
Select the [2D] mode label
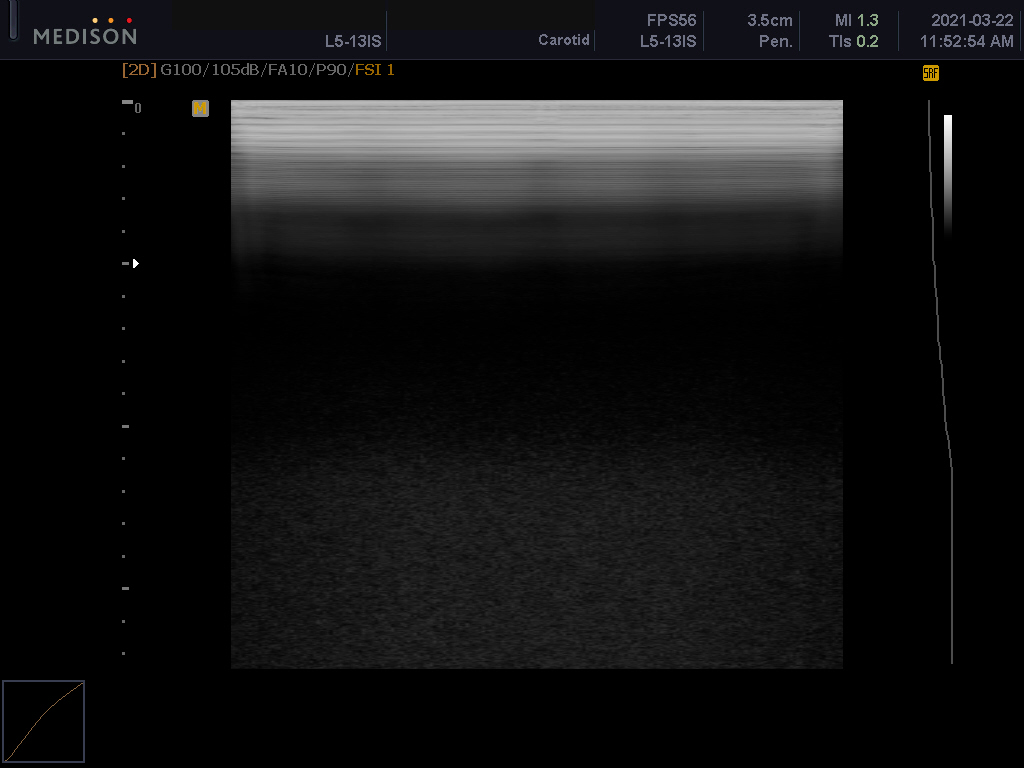[x=139, y=70]
